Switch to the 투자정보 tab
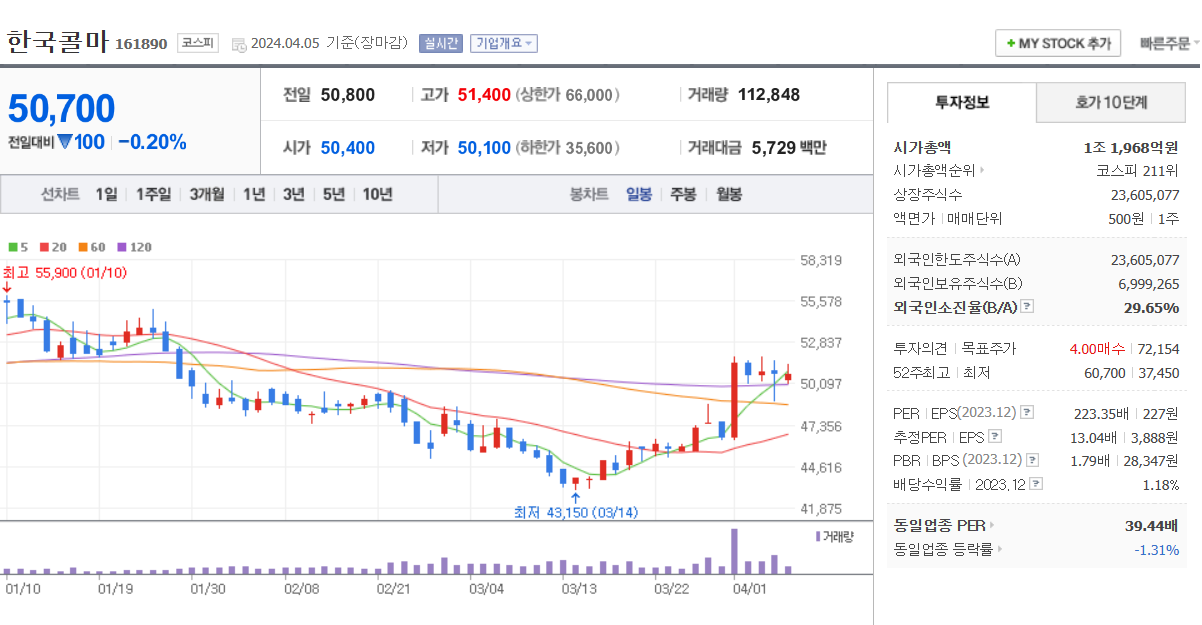The image size is (1202, 625). [962, 102]
